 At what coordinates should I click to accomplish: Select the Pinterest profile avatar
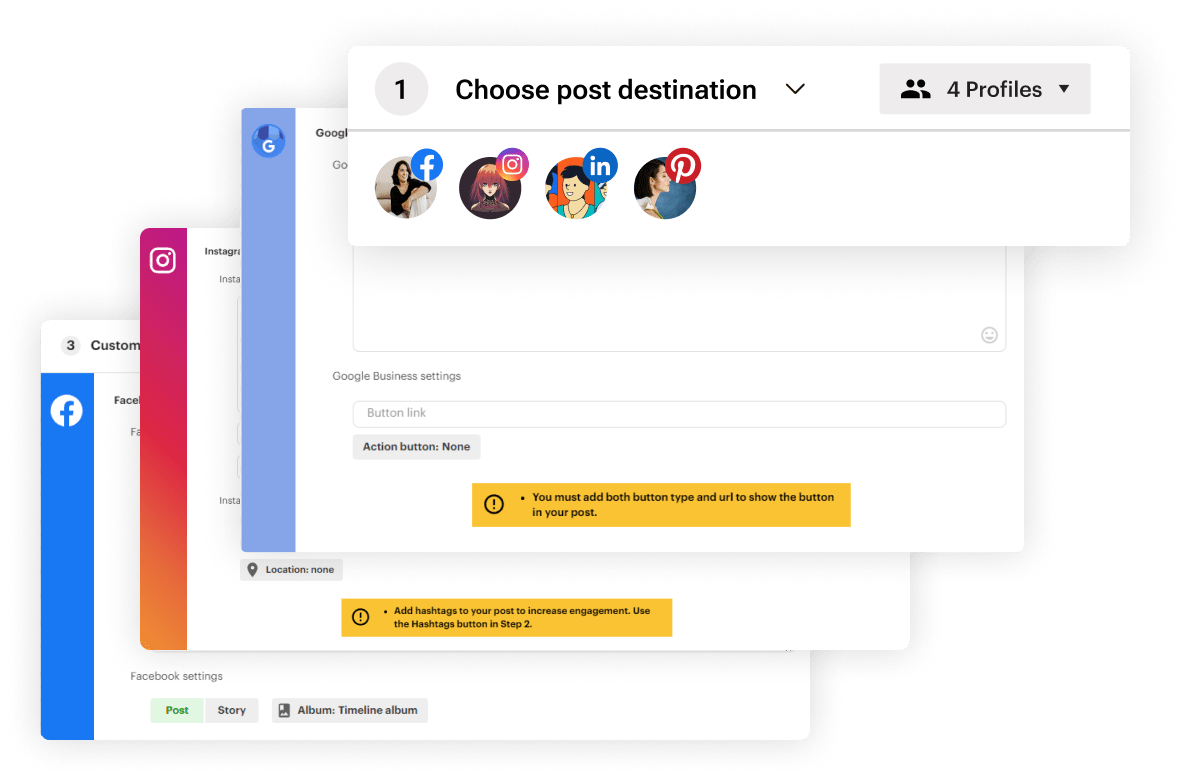pyautogui.click(x=664, y=188)
